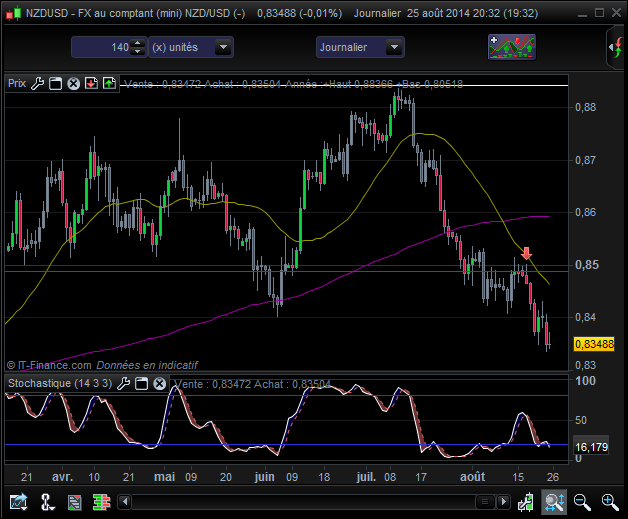Click Prix panel window icon

point(55,84)
